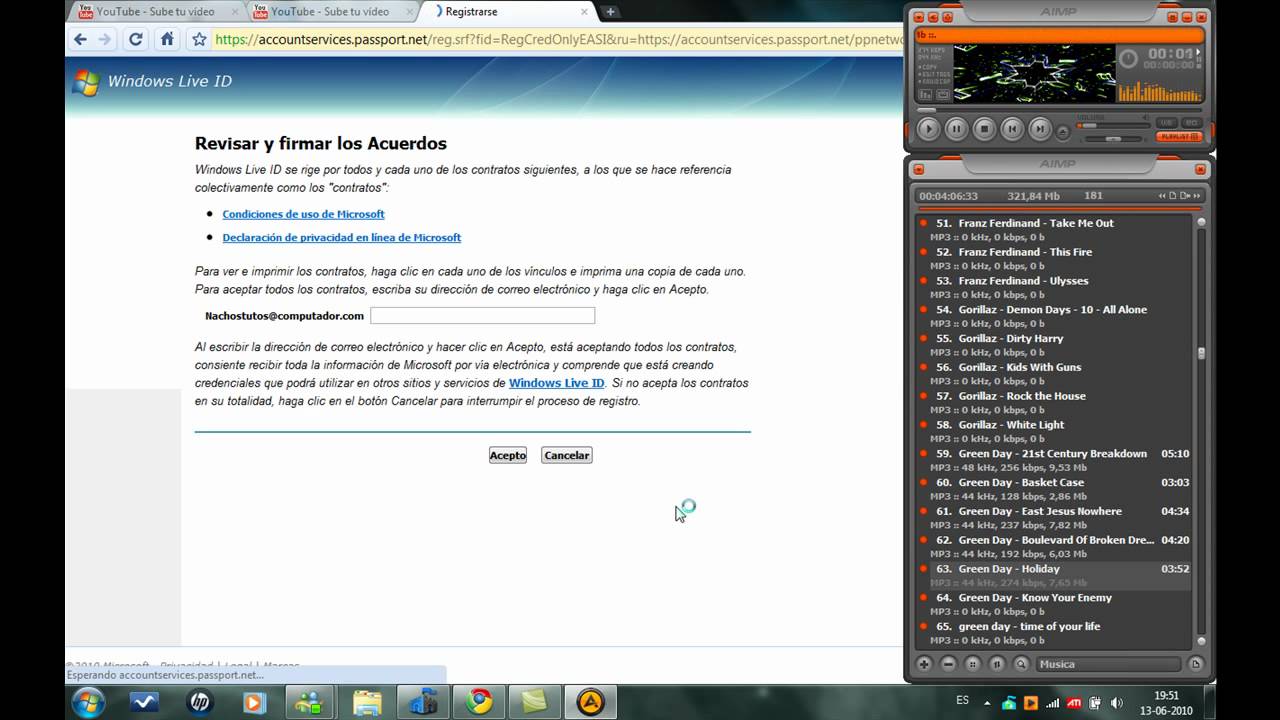
Task: Click the Pause button in AIMP player
Action: [x=956, y=128]
